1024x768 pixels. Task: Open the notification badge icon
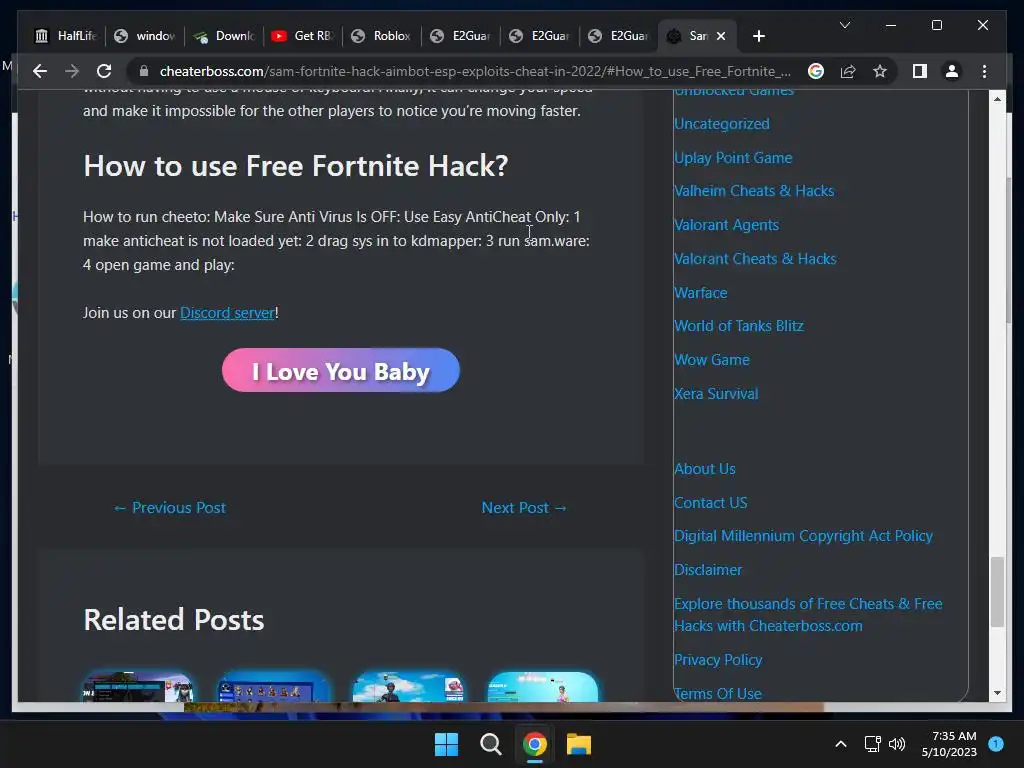996,744
